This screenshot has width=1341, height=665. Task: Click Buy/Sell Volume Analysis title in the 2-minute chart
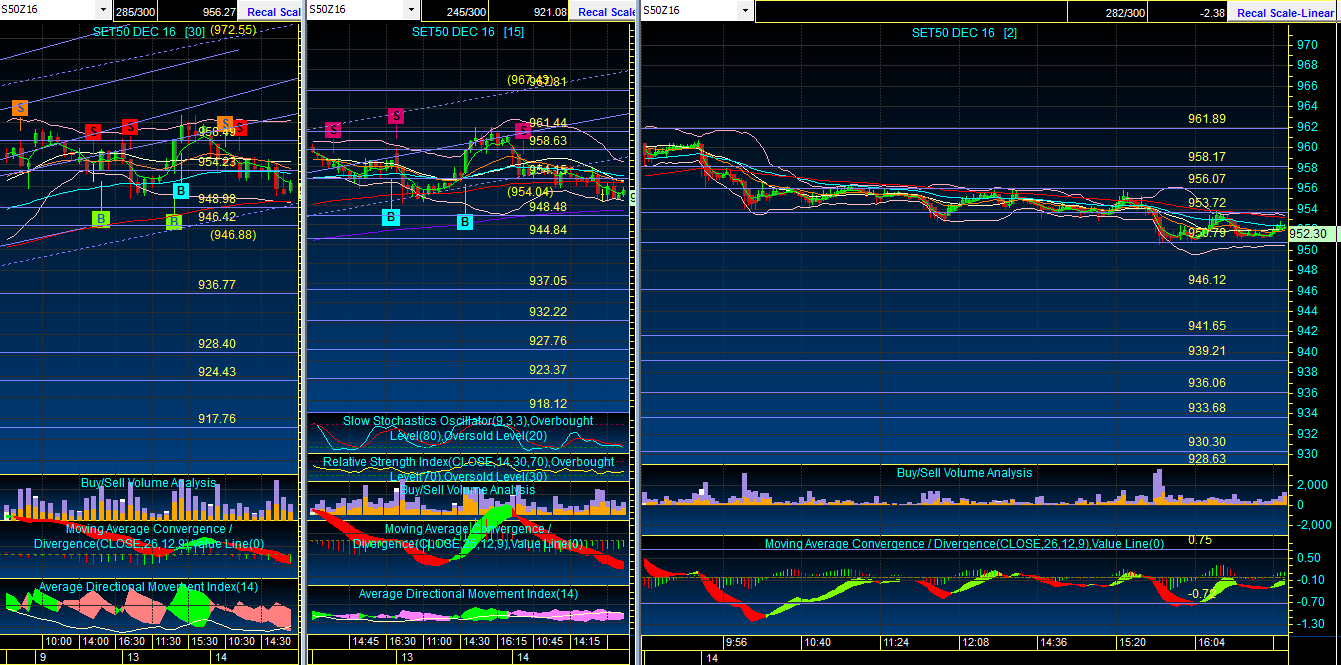point(964,472)
